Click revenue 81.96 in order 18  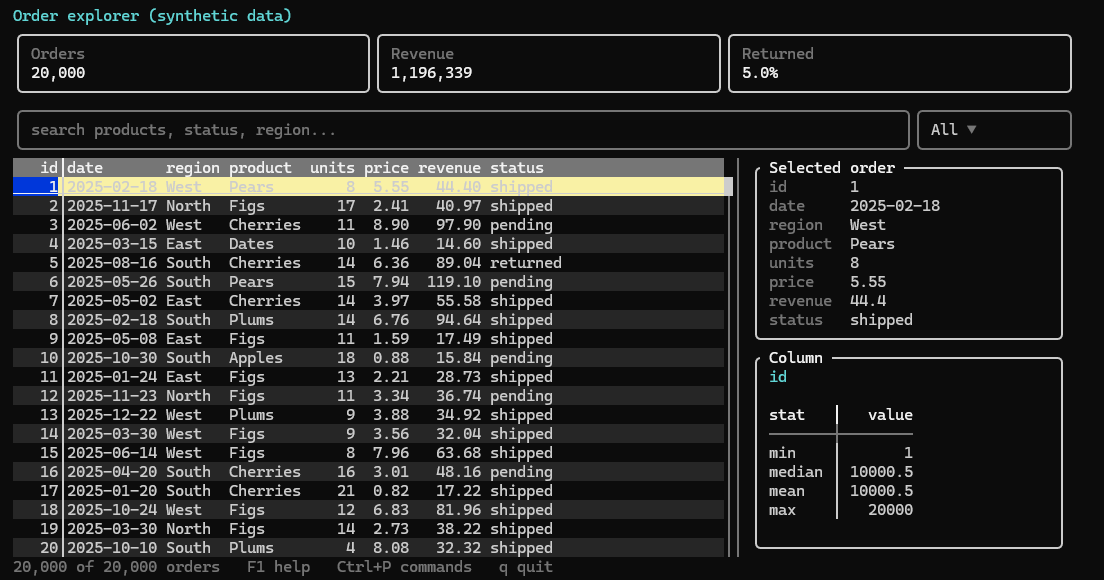[458, 510]
